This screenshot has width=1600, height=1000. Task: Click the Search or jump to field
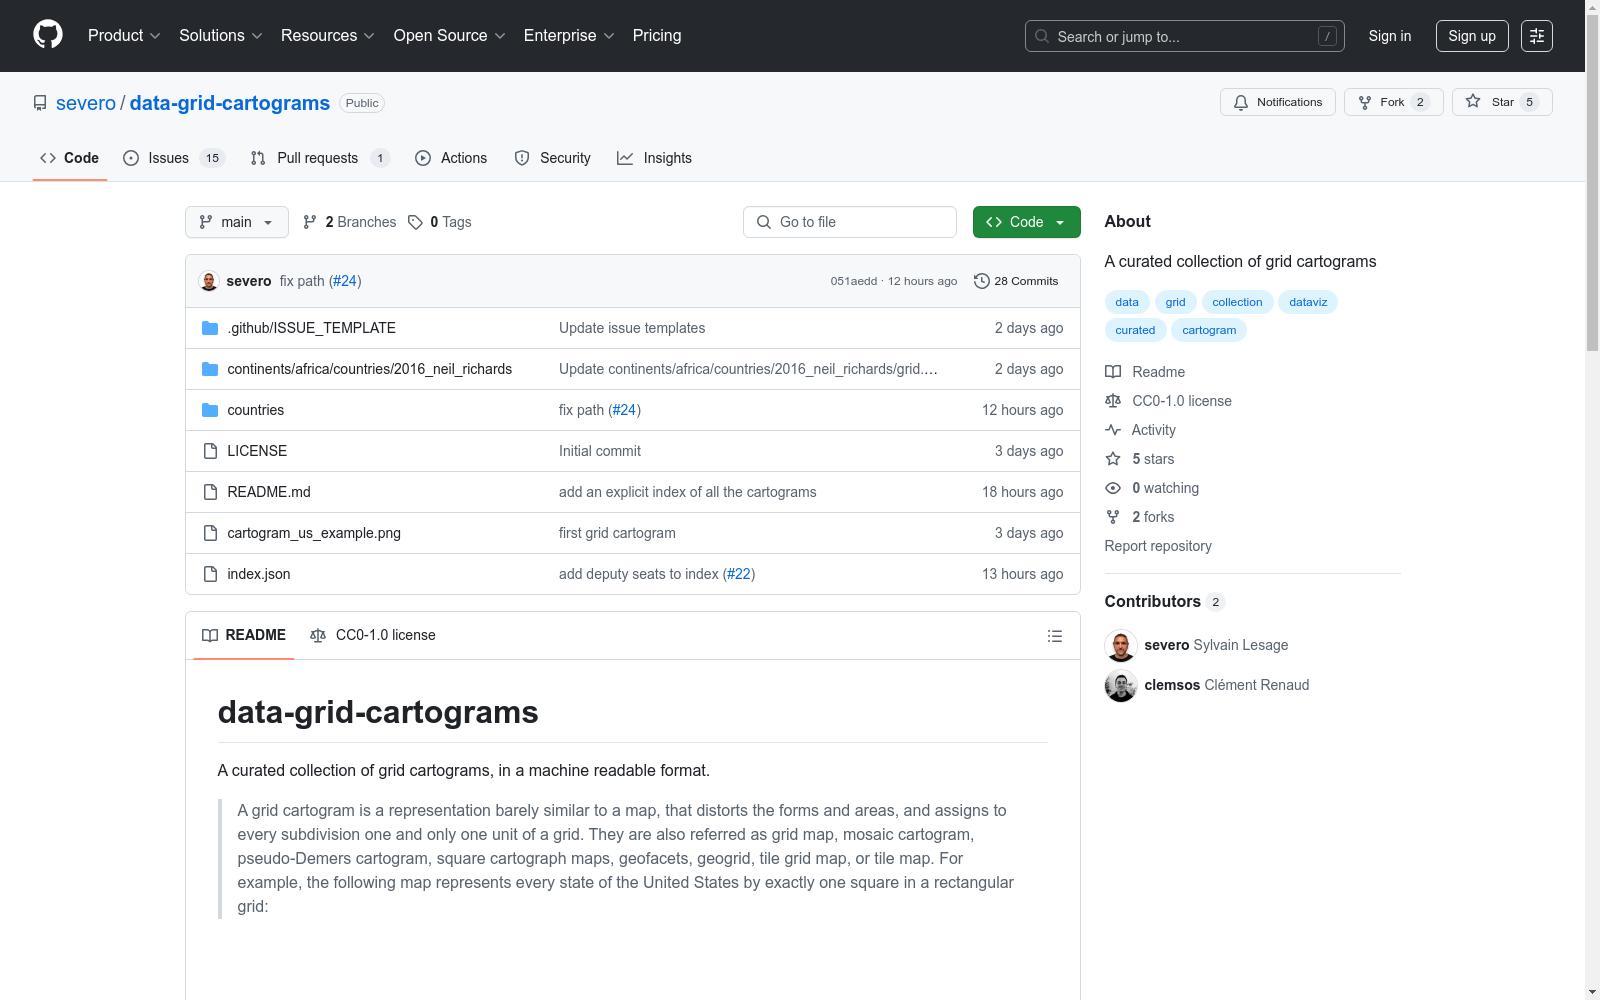(x=1185, y=36)
